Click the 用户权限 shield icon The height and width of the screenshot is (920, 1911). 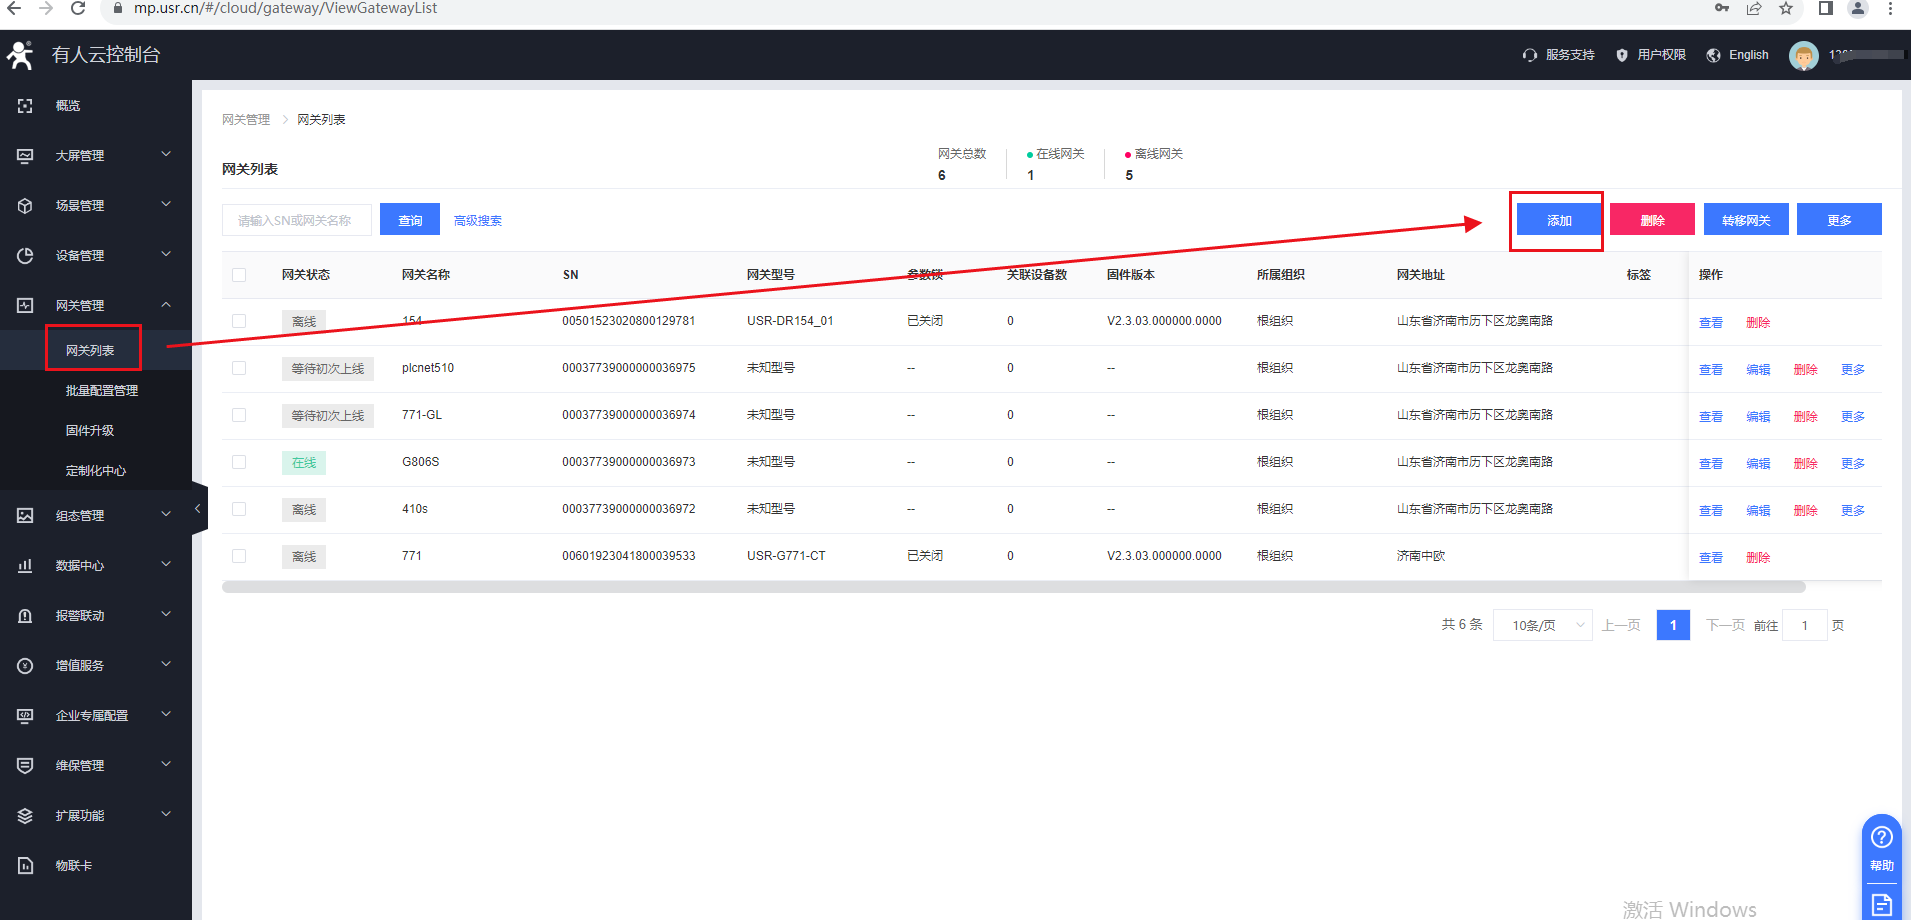point(1621,55)
